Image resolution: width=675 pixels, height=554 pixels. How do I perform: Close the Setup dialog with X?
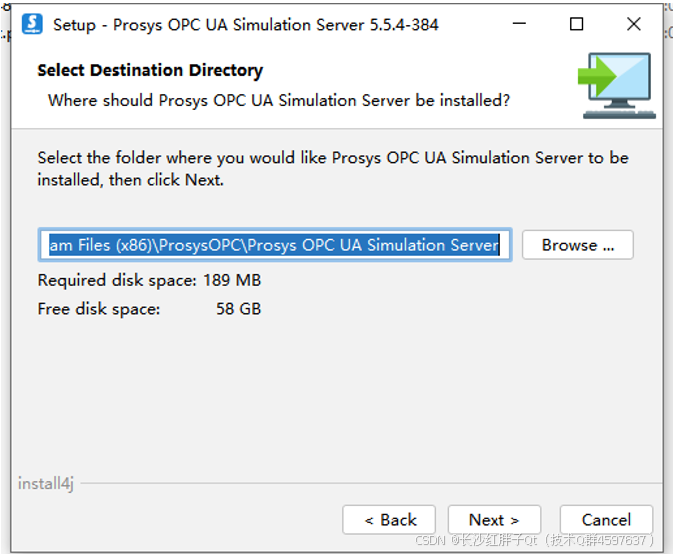(634, 24)
